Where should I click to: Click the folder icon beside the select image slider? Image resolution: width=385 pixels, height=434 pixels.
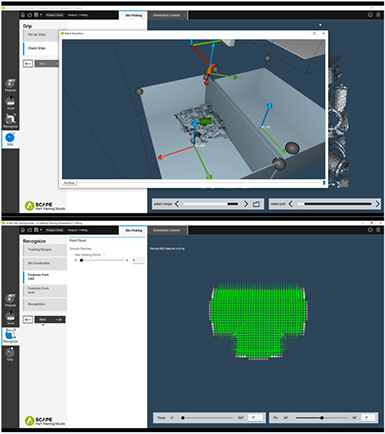click(x=256, y=204)
